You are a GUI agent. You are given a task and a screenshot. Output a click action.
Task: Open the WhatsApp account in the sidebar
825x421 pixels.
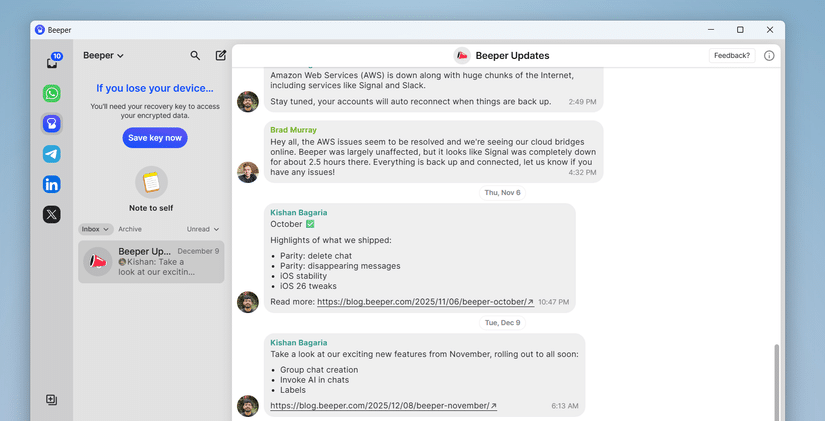52,94
